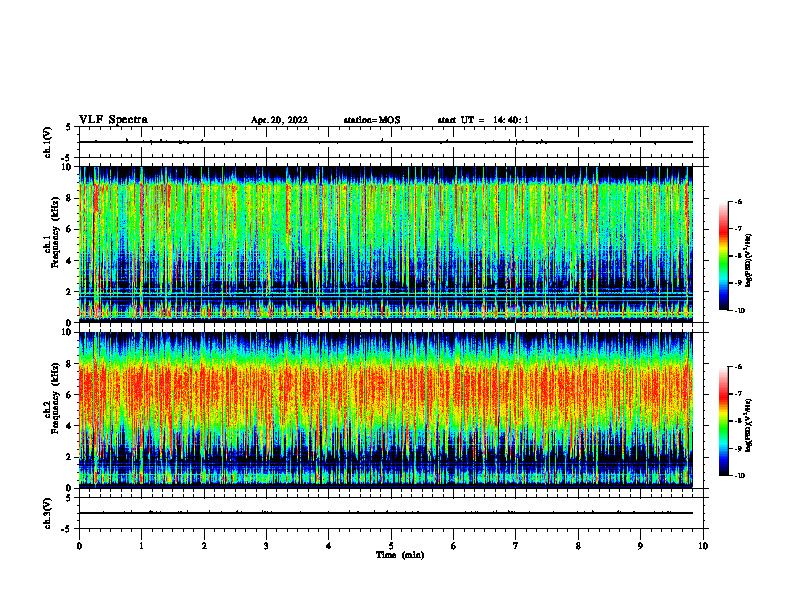Click the "4" tick on the time axis
Screen dimensions: 792x612
pos(329,546)
